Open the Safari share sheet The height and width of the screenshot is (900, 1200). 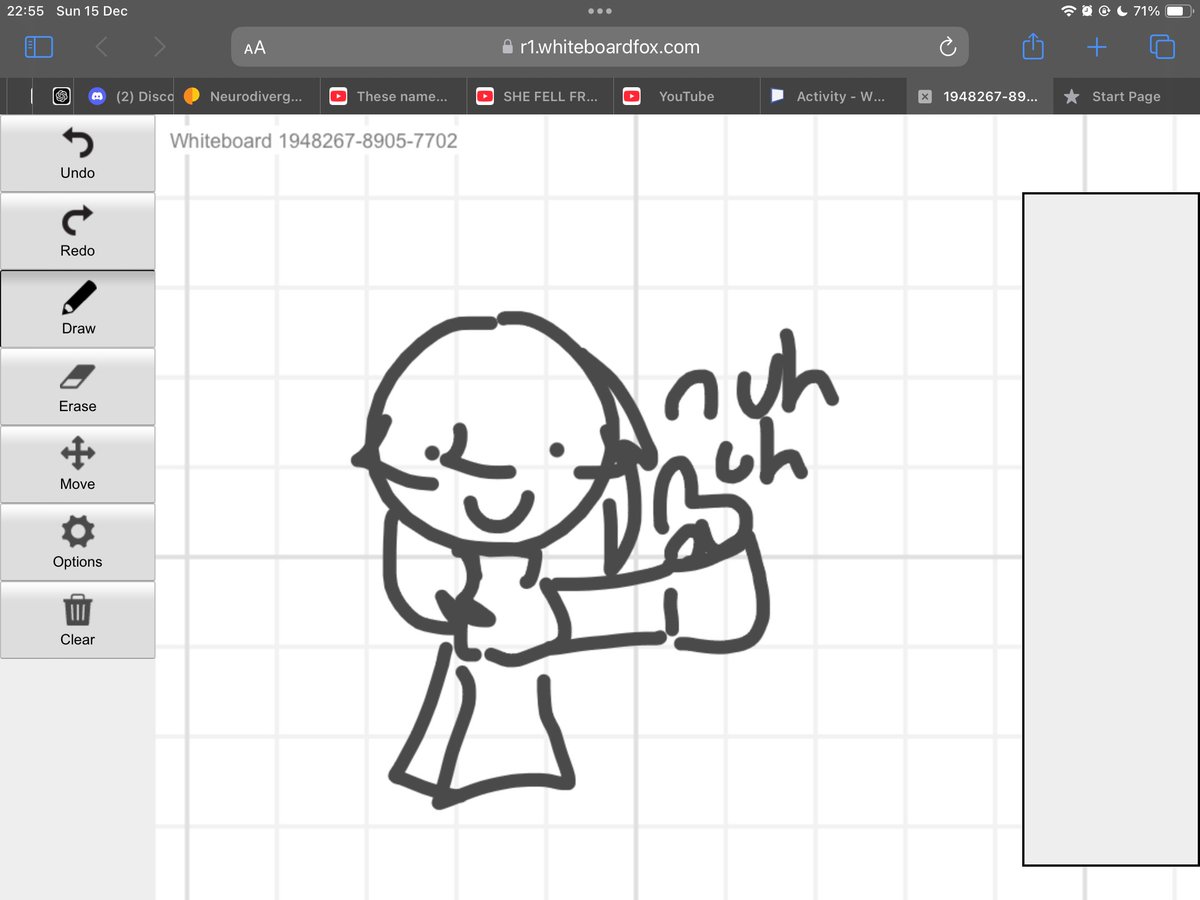(x=1033, y=46)
